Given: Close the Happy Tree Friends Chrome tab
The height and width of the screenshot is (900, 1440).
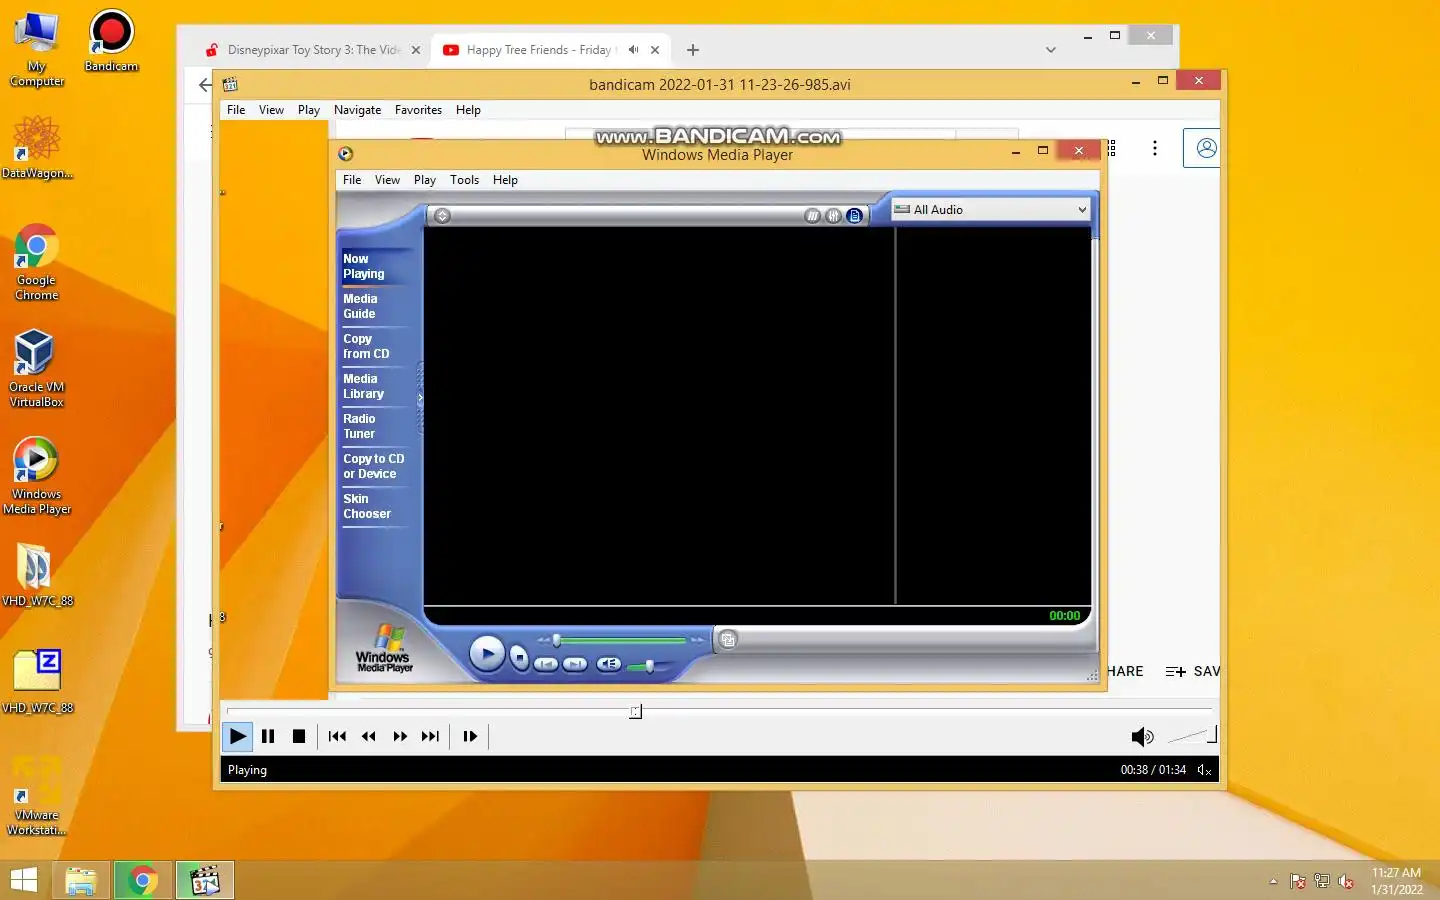Looking at the screenshot, I should point(655,50).
